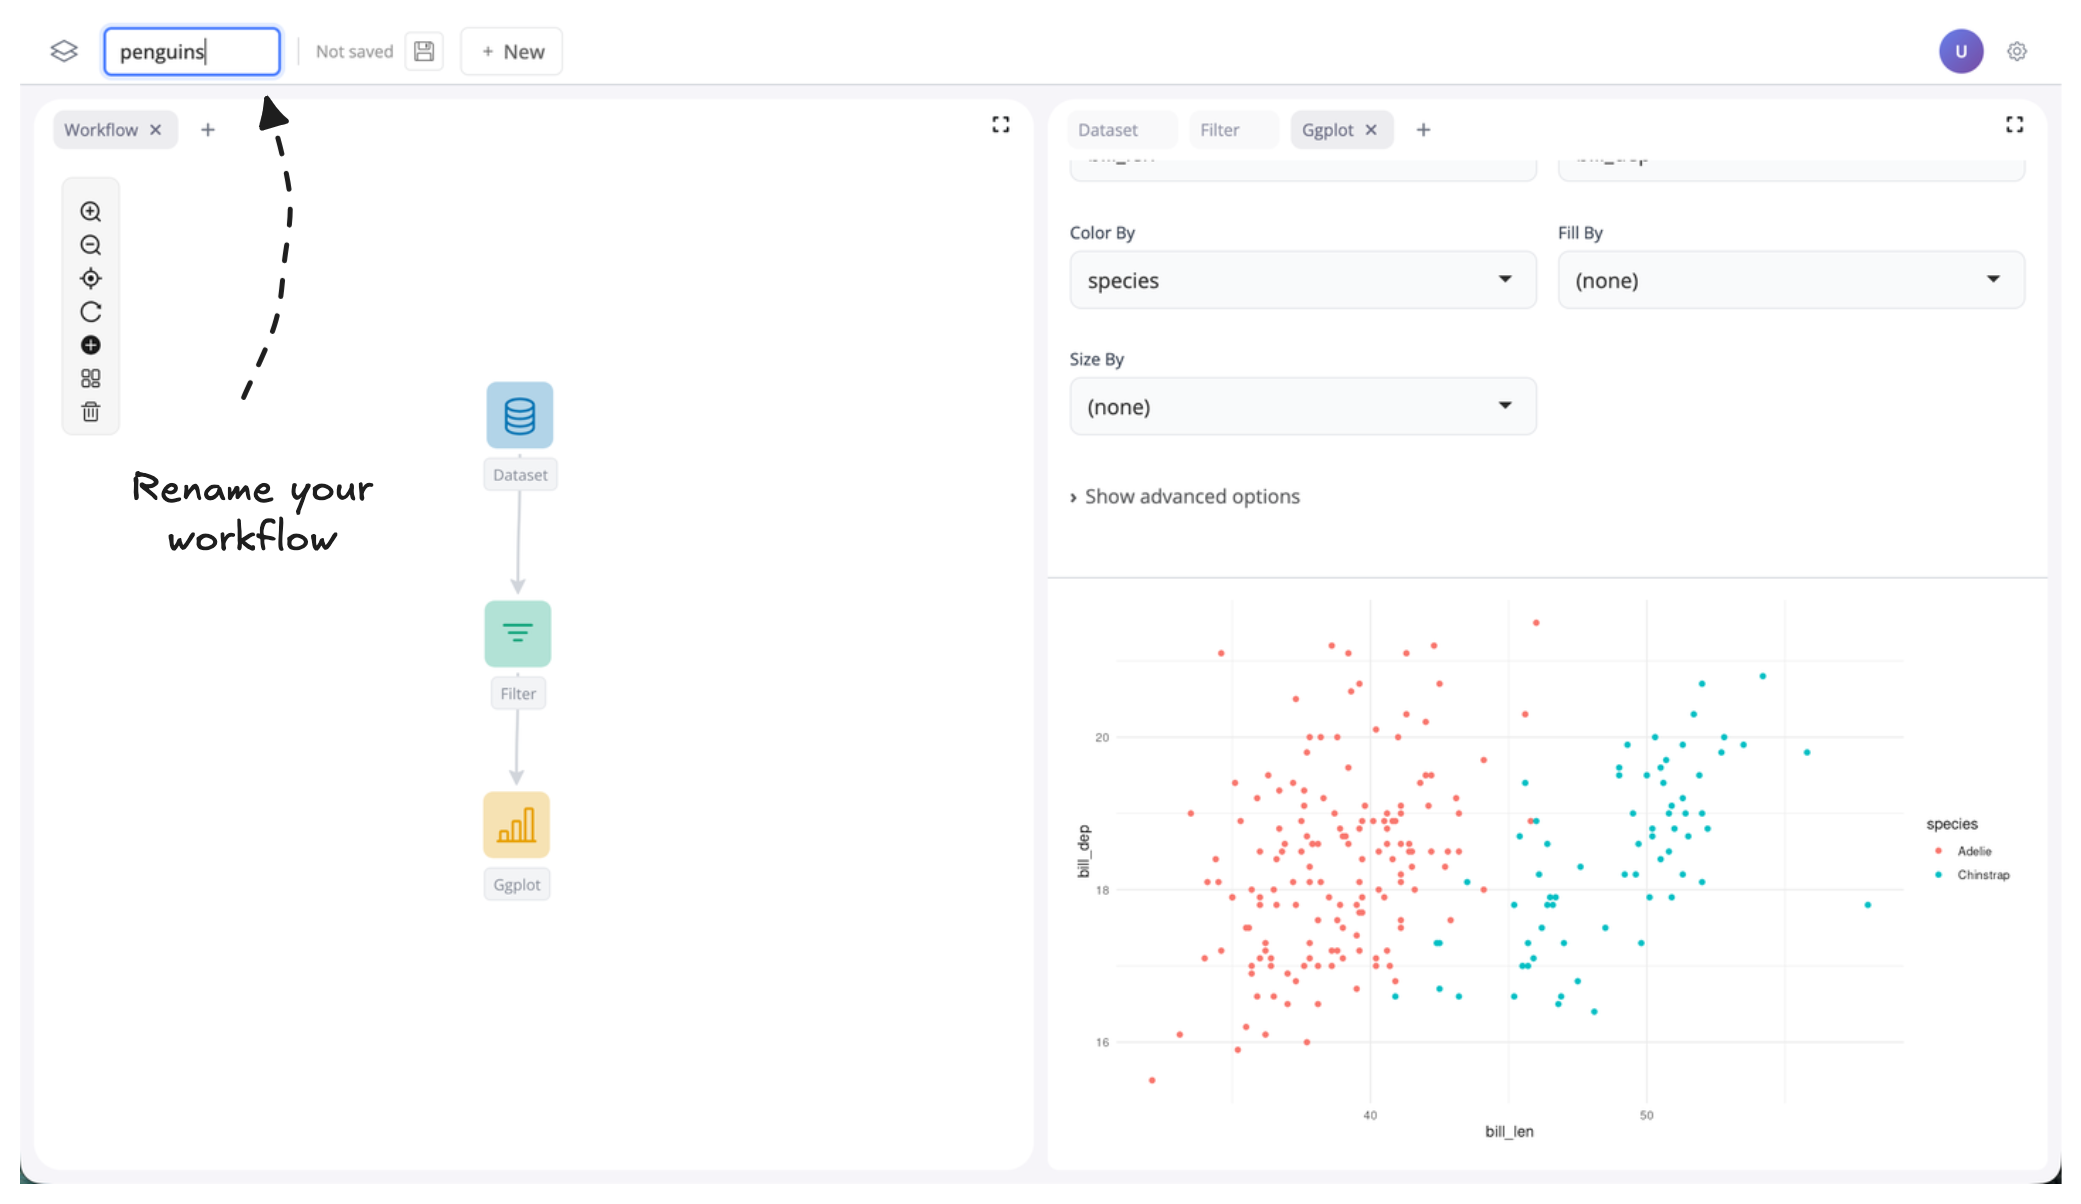
Task: Click the black add node plus icon
Action: tap(90, 345)
